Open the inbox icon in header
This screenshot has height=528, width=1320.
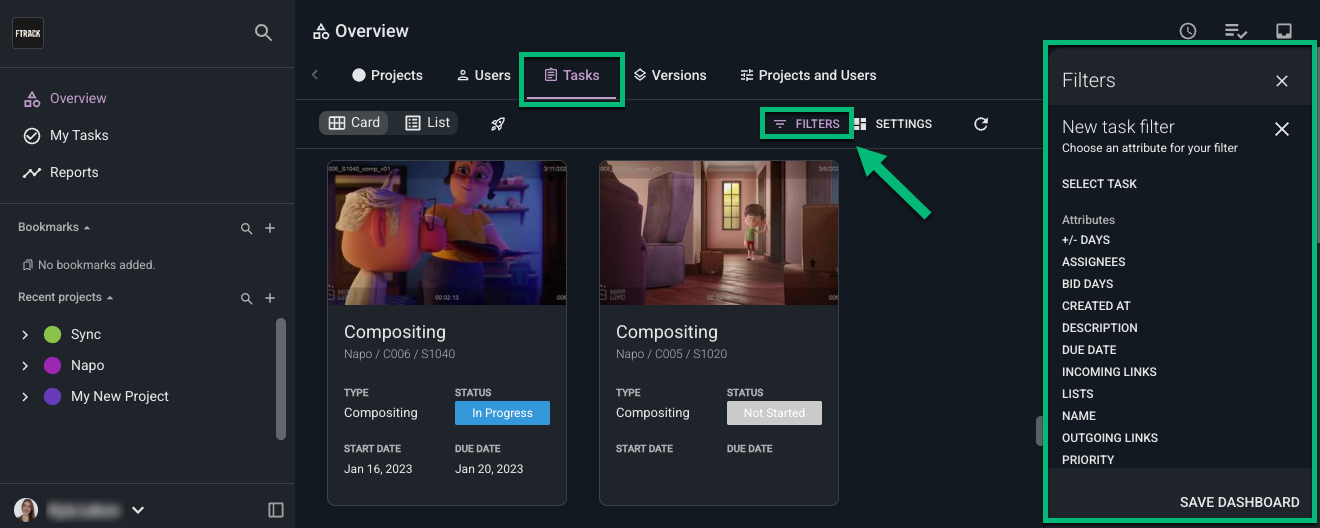[1284, 31]
